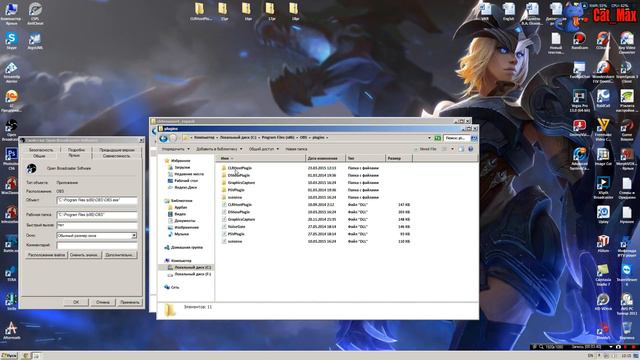Open the Windows Start button
Viewport: 640px width, 360px height.
tap(9, 356)
